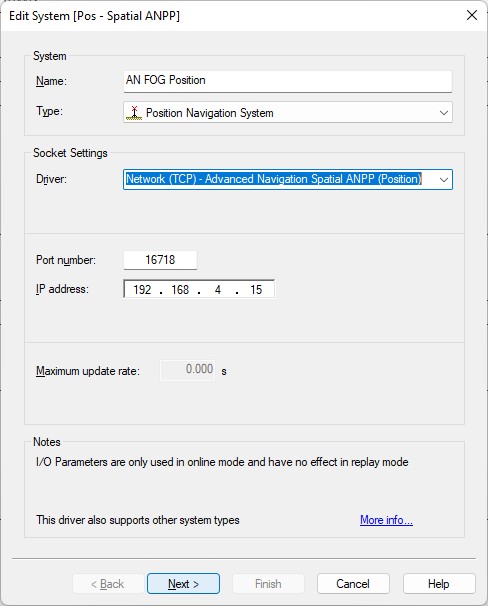Go to Next step
Viewport: 488px width, 606px height.
(184, 584)
